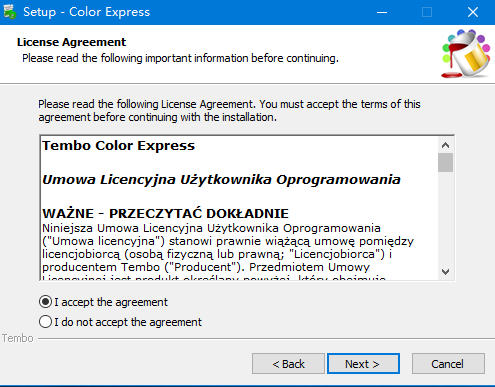This screenshot has height=387, width=495.
Task: Click inside the license agreement text box
Action: (x=239, y=208)
